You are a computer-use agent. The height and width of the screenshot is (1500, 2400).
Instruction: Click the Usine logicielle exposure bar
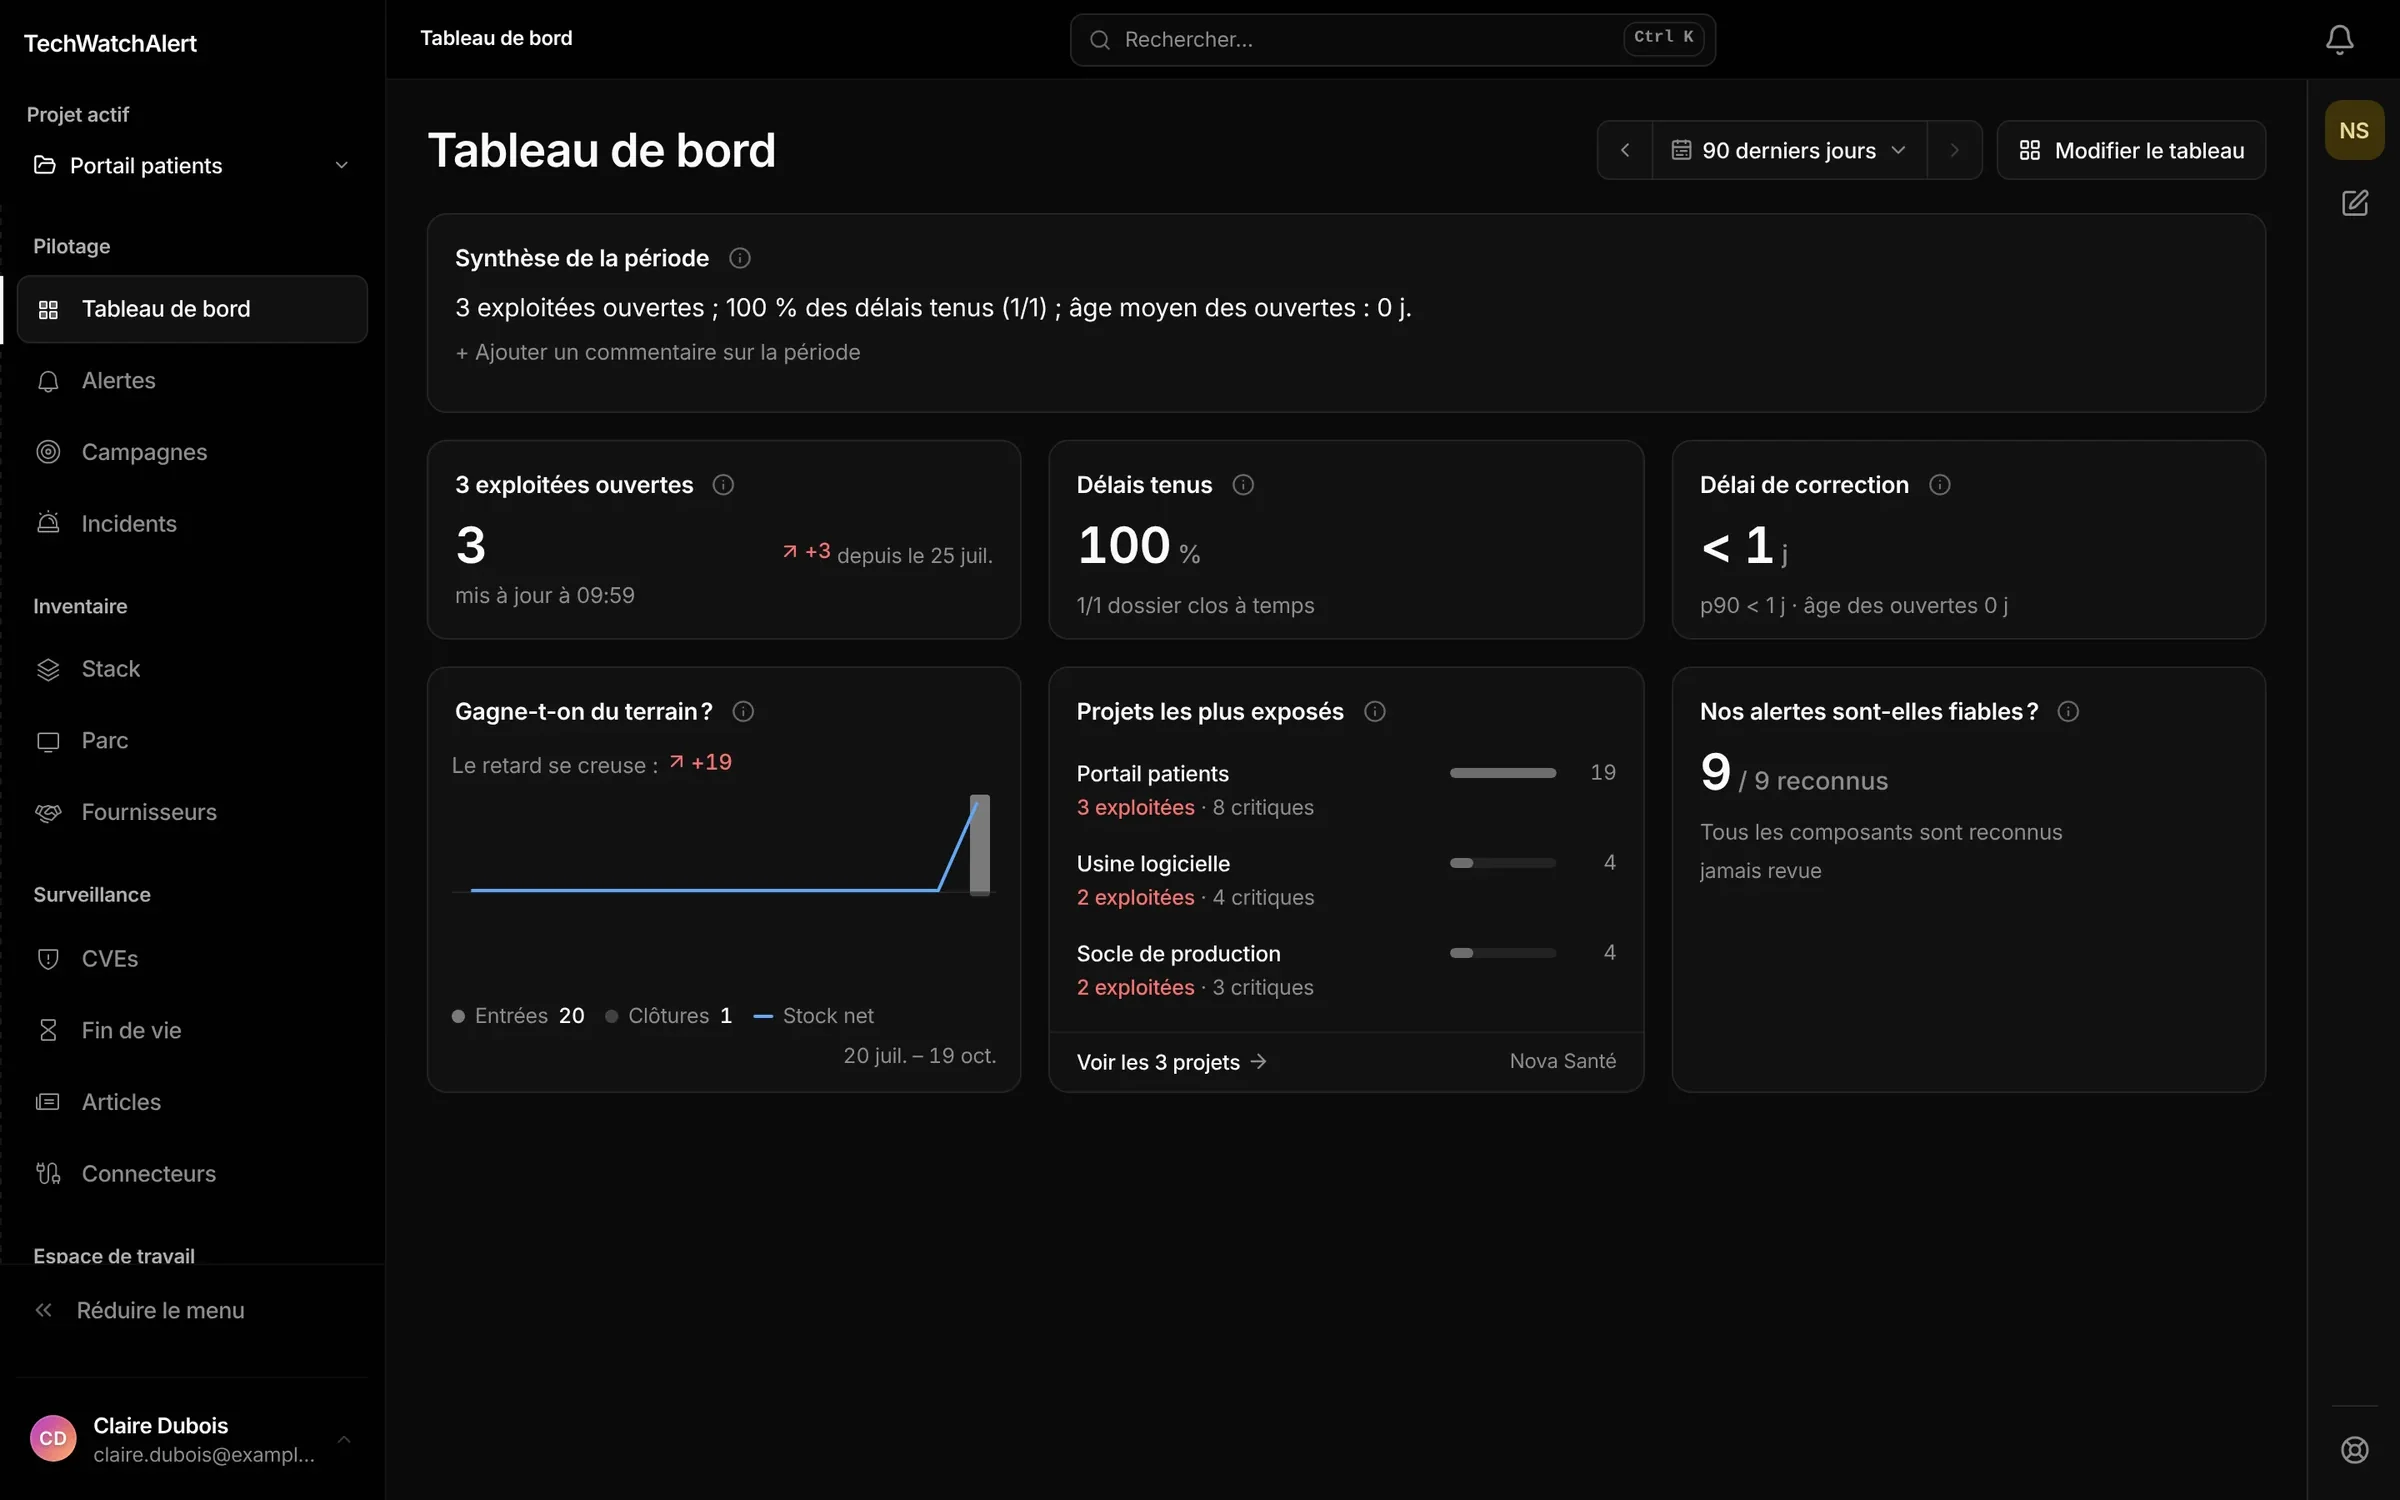tap(1503, 863)
